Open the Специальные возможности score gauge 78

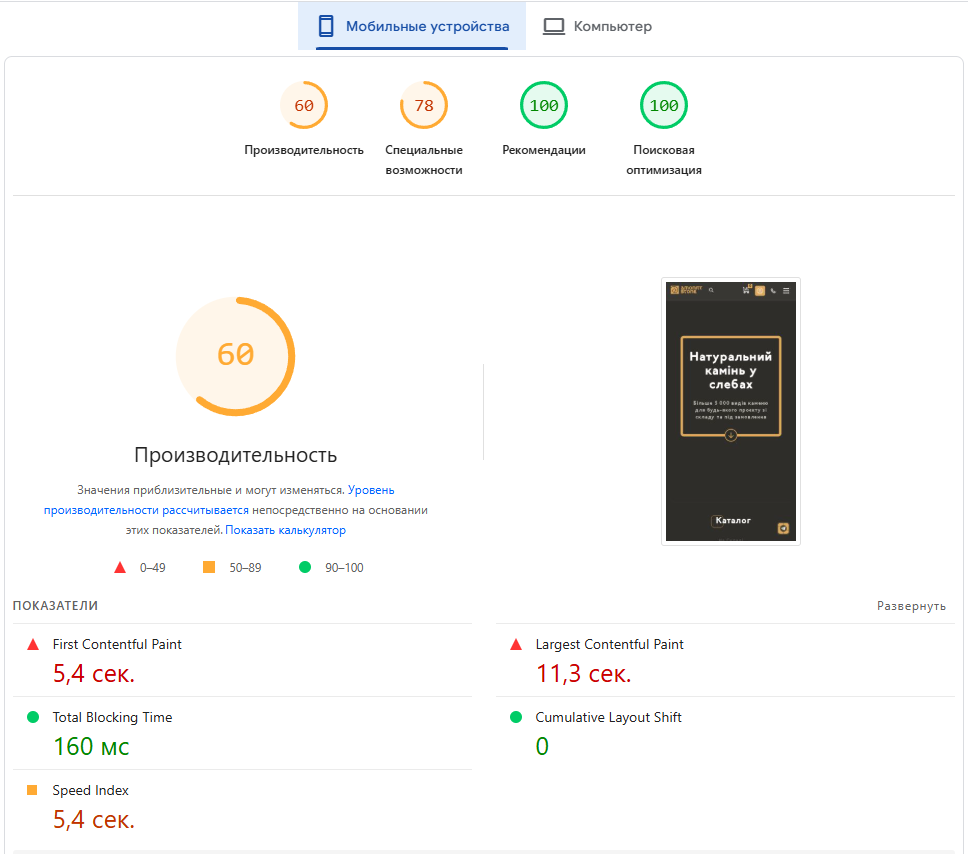click(424, 106)
